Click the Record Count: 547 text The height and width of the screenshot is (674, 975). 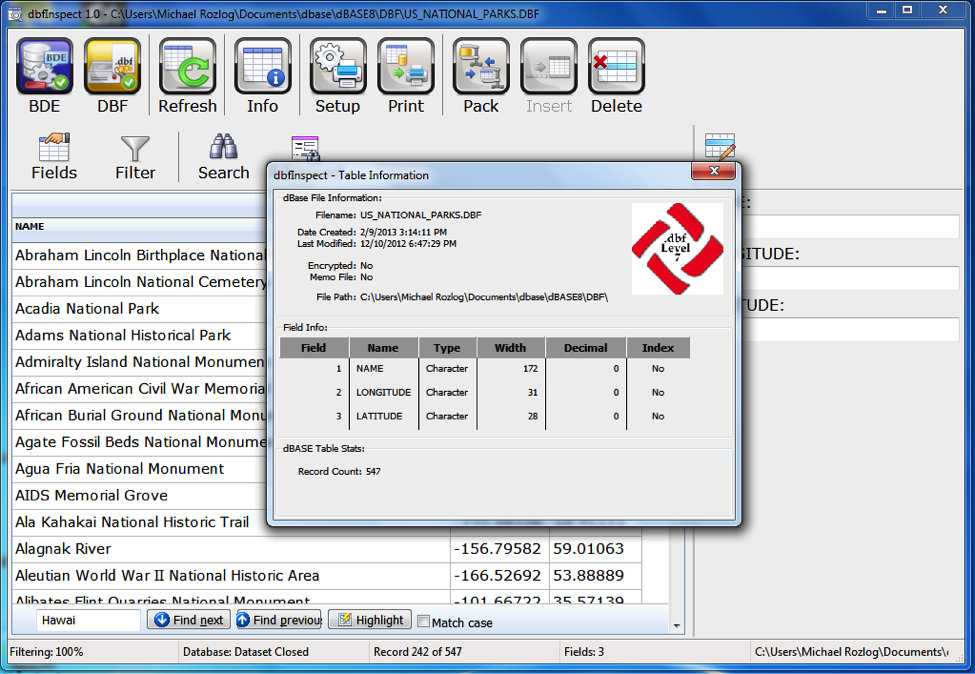339,471
